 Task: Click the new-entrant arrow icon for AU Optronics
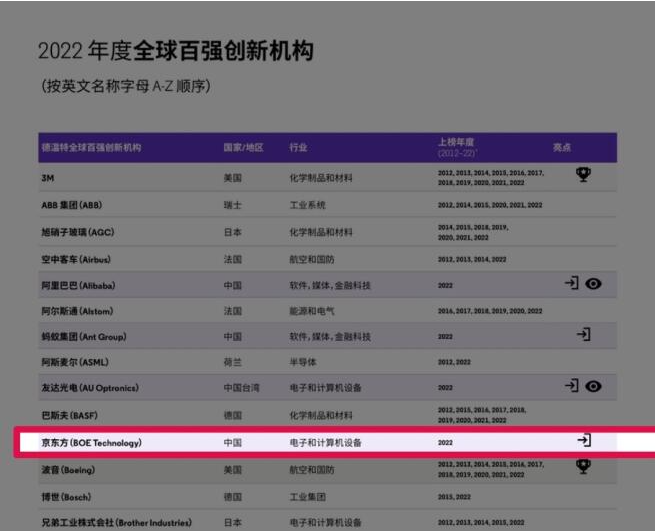click(x=571, y=385)
